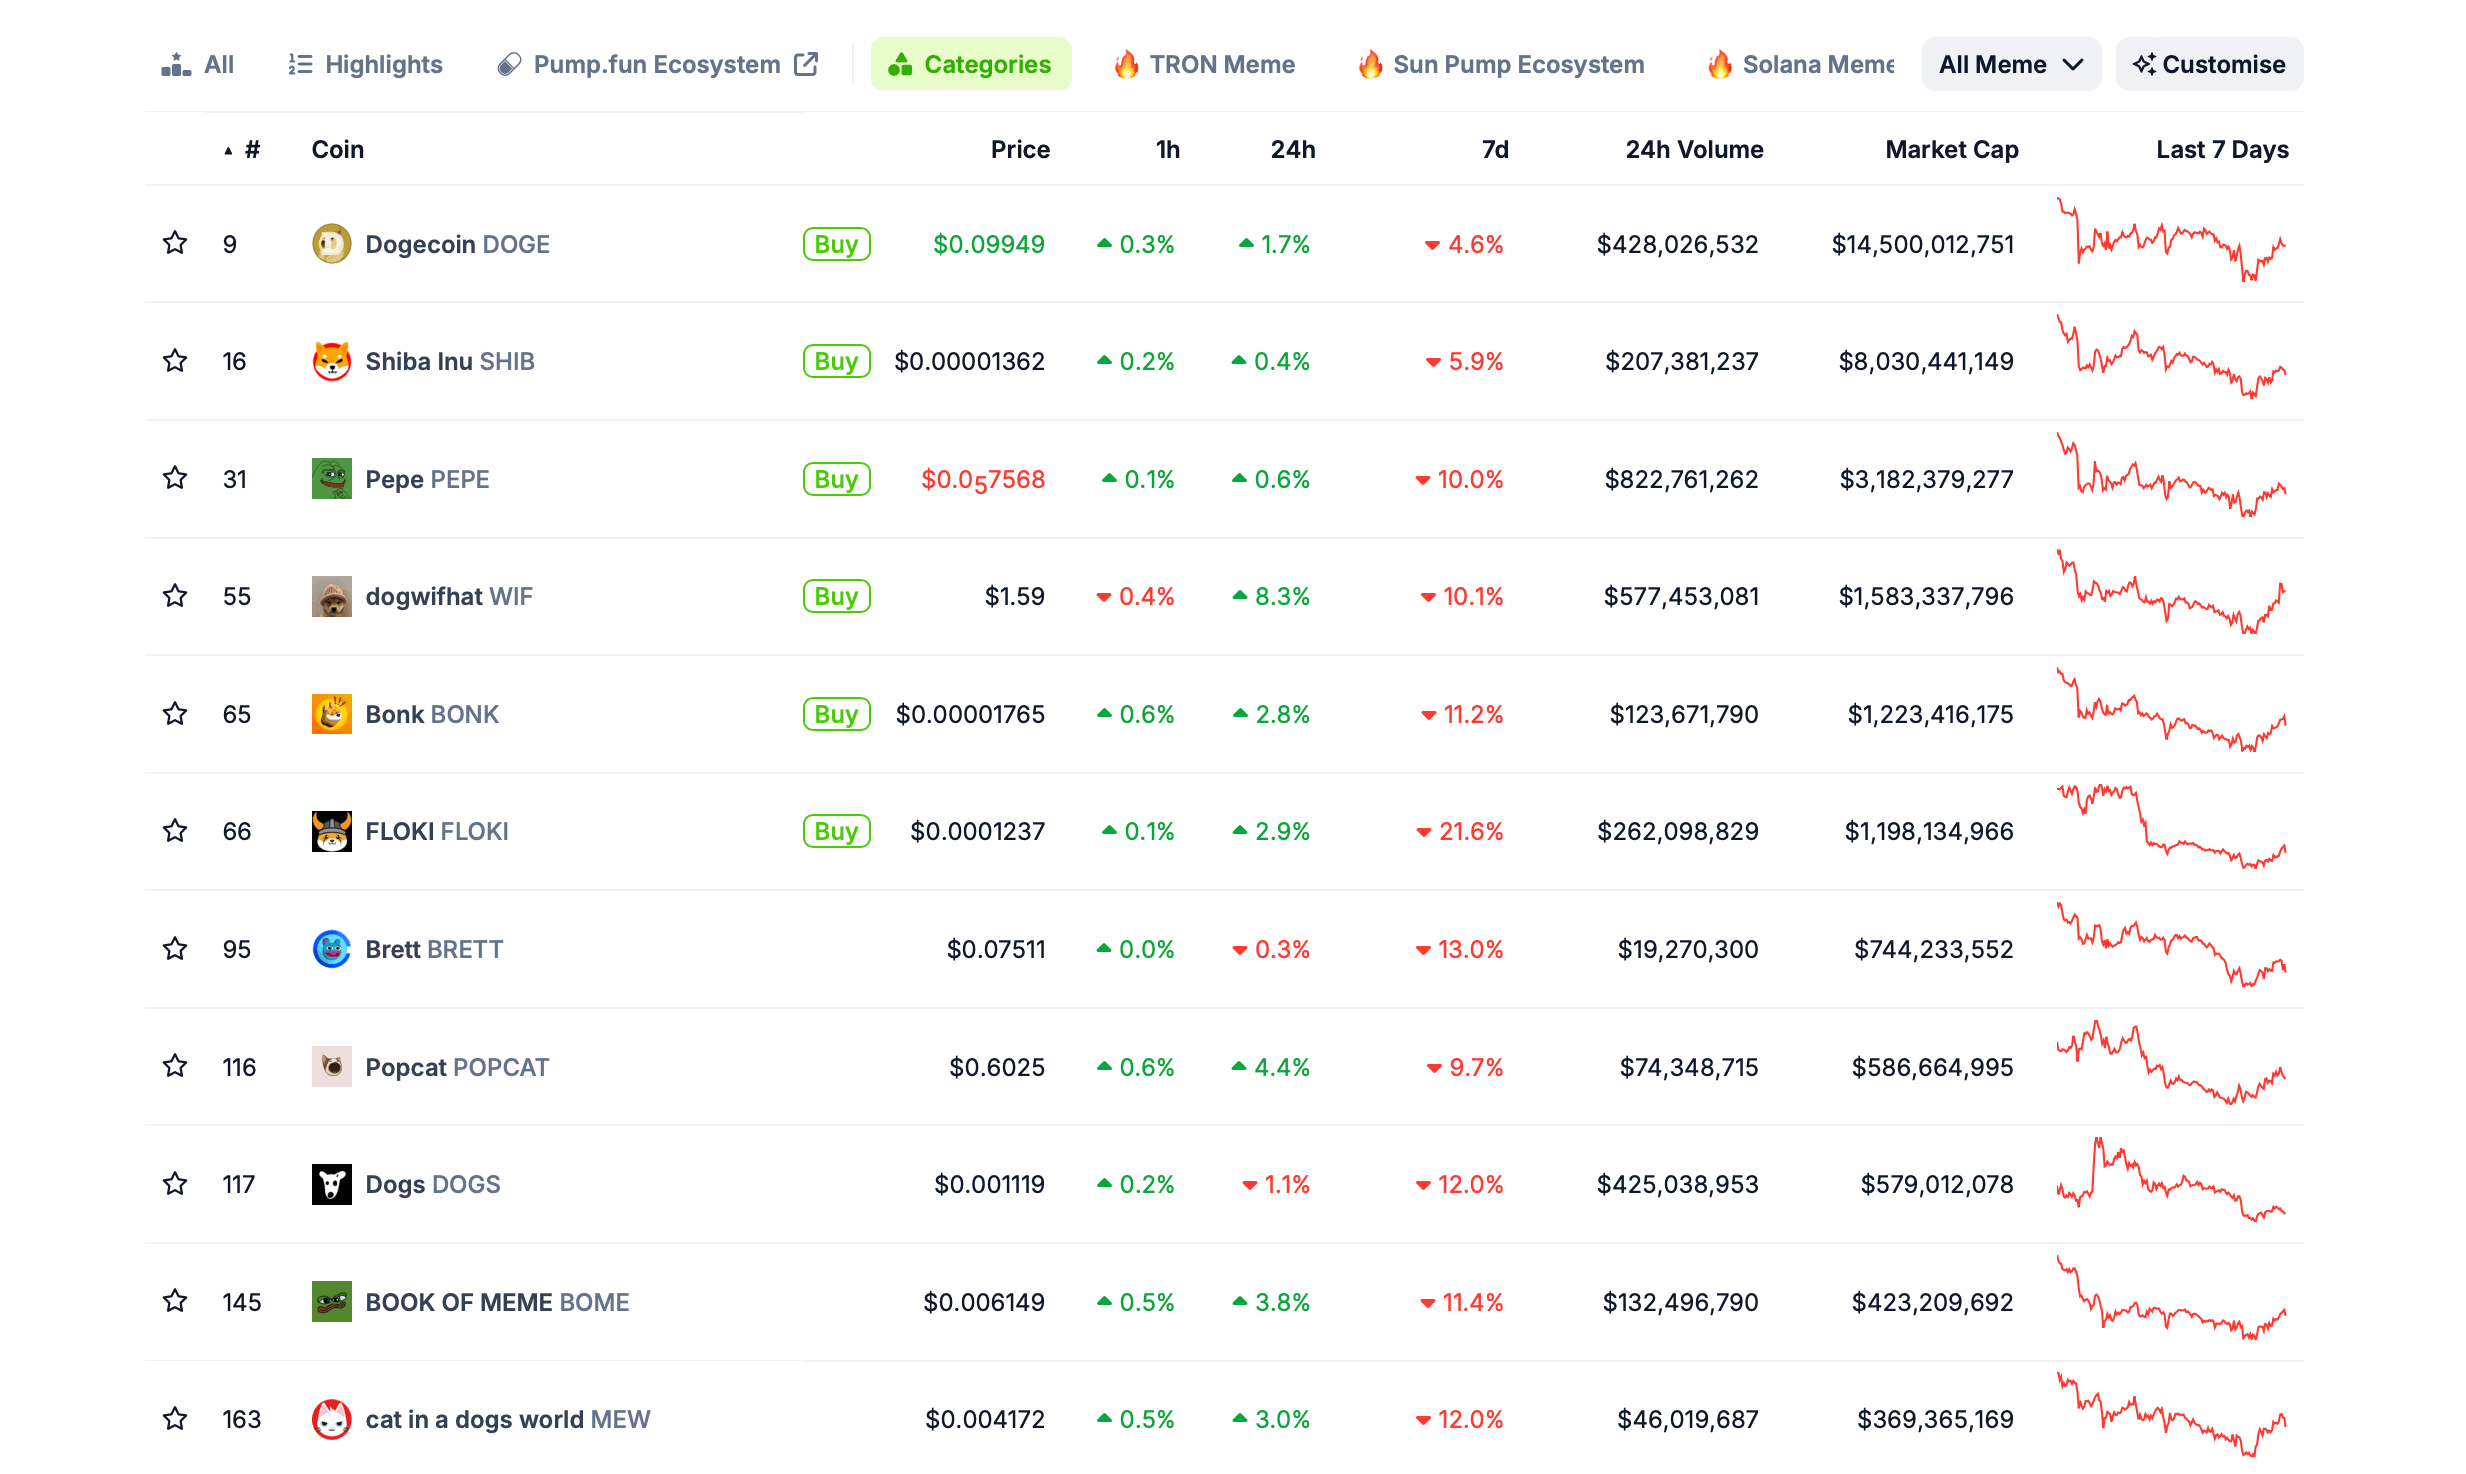This screenshot has width=2466, height=1474.
Task: Star the Bonk row
Action: 175,713
